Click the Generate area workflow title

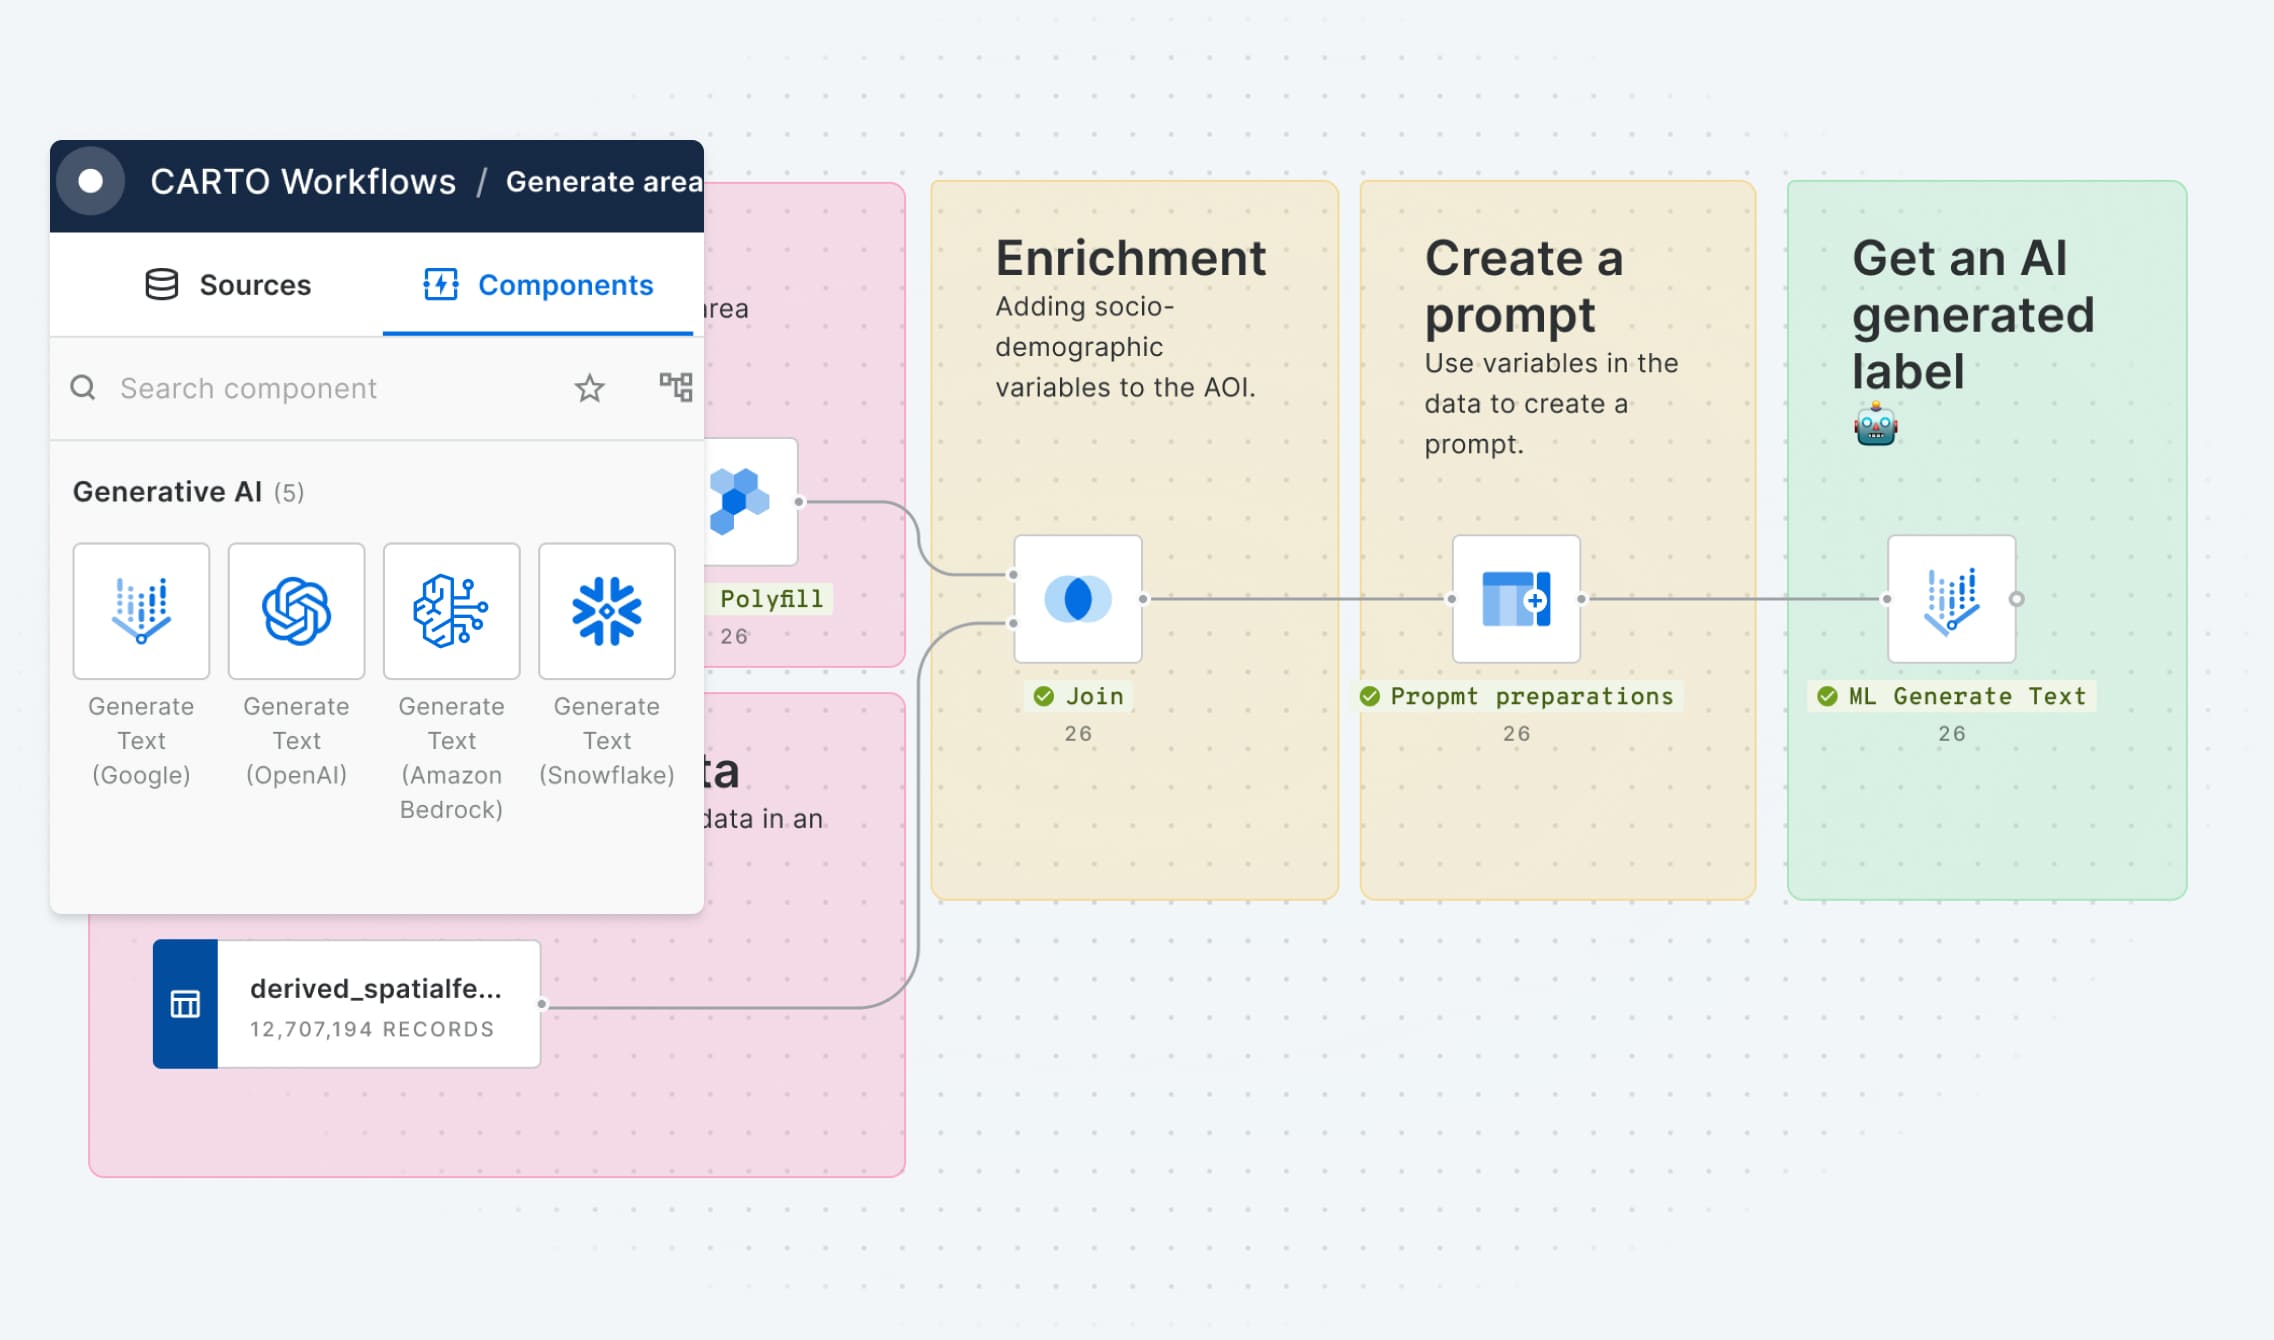603,182
